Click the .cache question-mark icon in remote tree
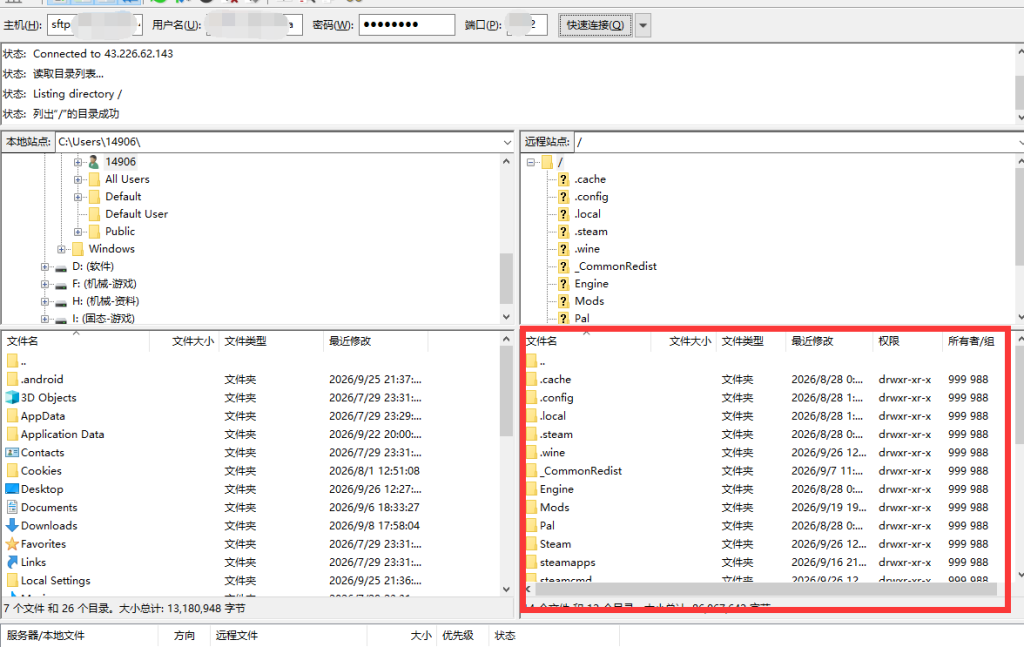This screenshot has width=1024, height=647. [x=564, y=180]
